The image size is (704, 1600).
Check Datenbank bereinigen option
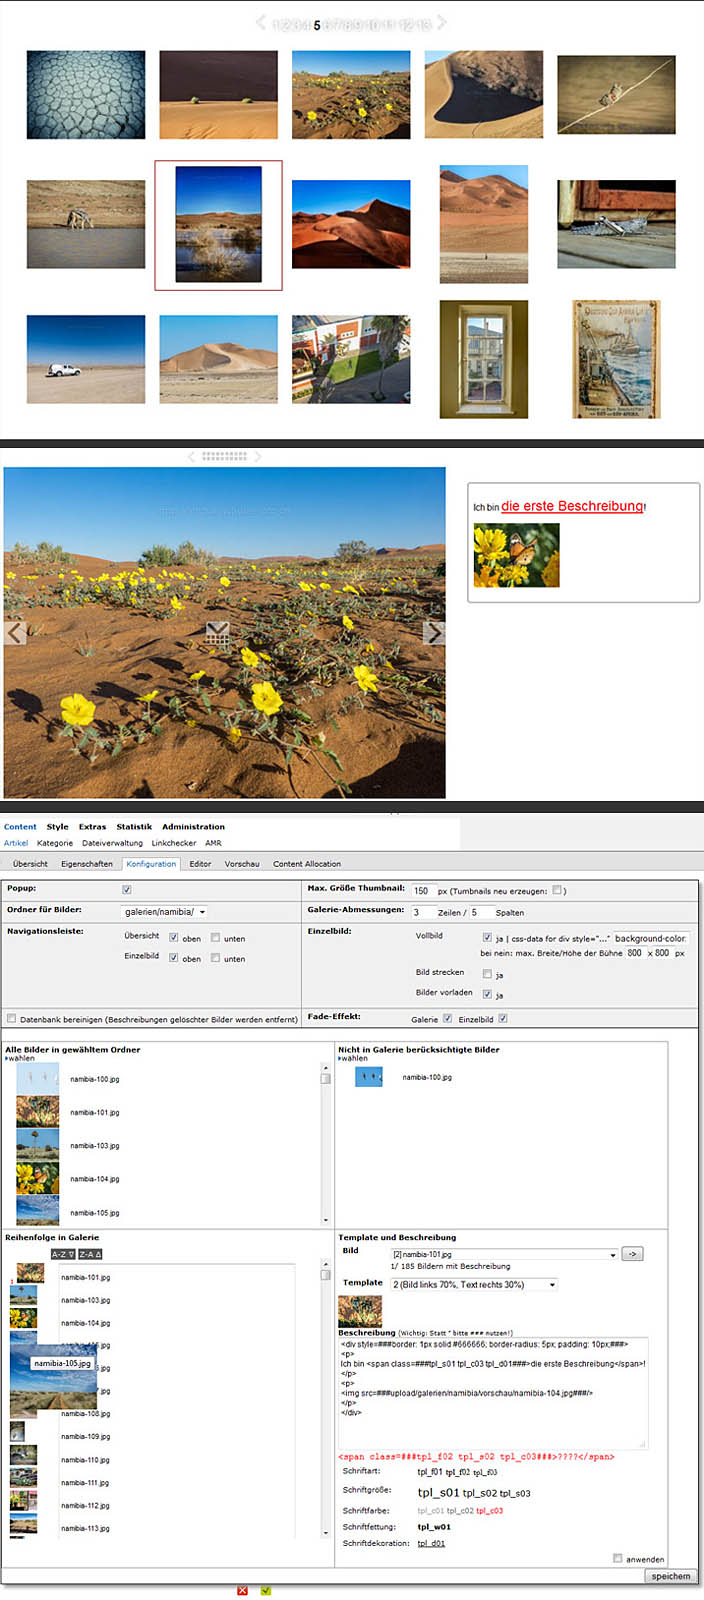[x=12, y=1019]
